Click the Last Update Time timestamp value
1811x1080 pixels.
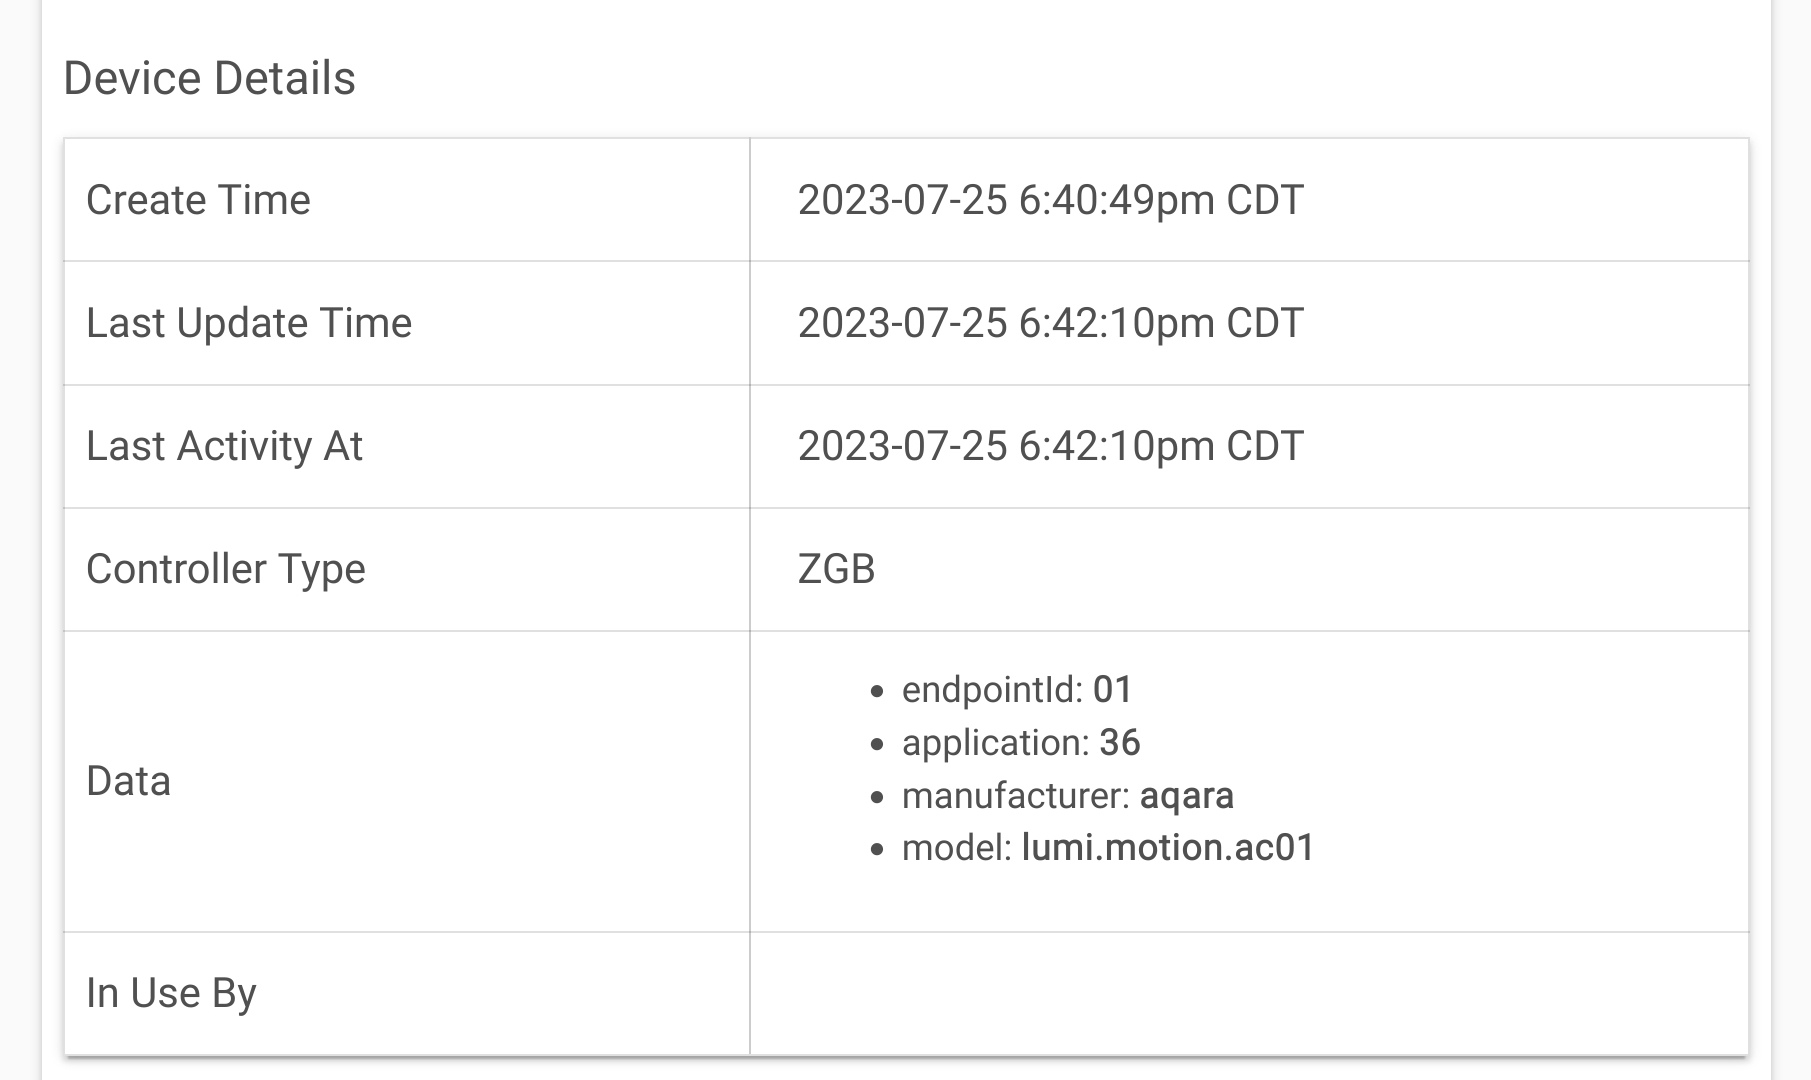[1050, 323]
